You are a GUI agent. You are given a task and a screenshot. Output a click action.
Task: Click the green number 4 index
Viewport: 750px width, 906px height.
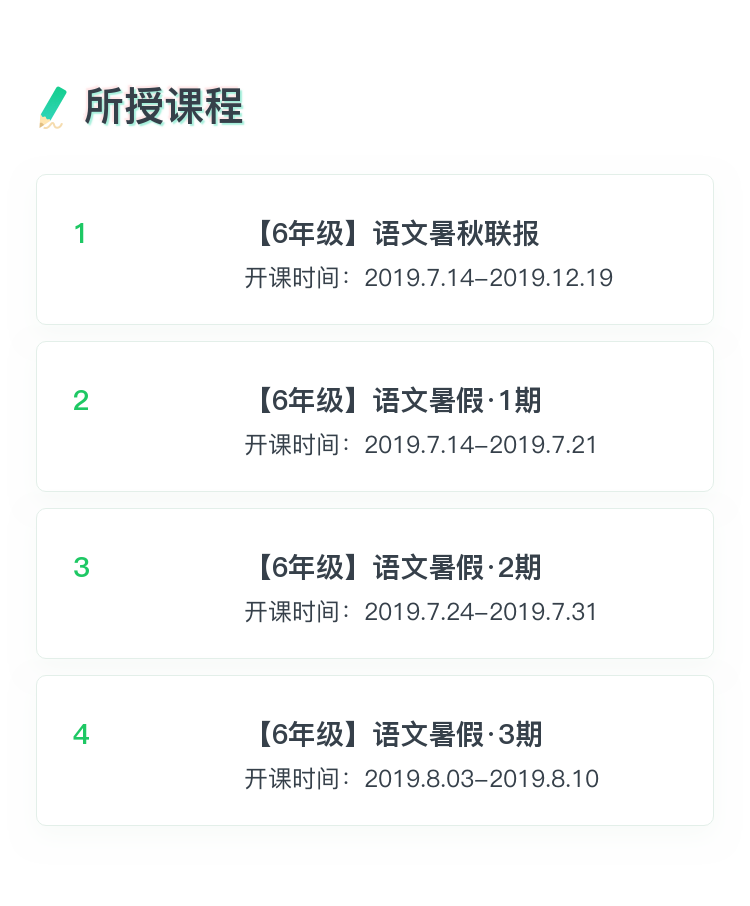coord(81,734)
